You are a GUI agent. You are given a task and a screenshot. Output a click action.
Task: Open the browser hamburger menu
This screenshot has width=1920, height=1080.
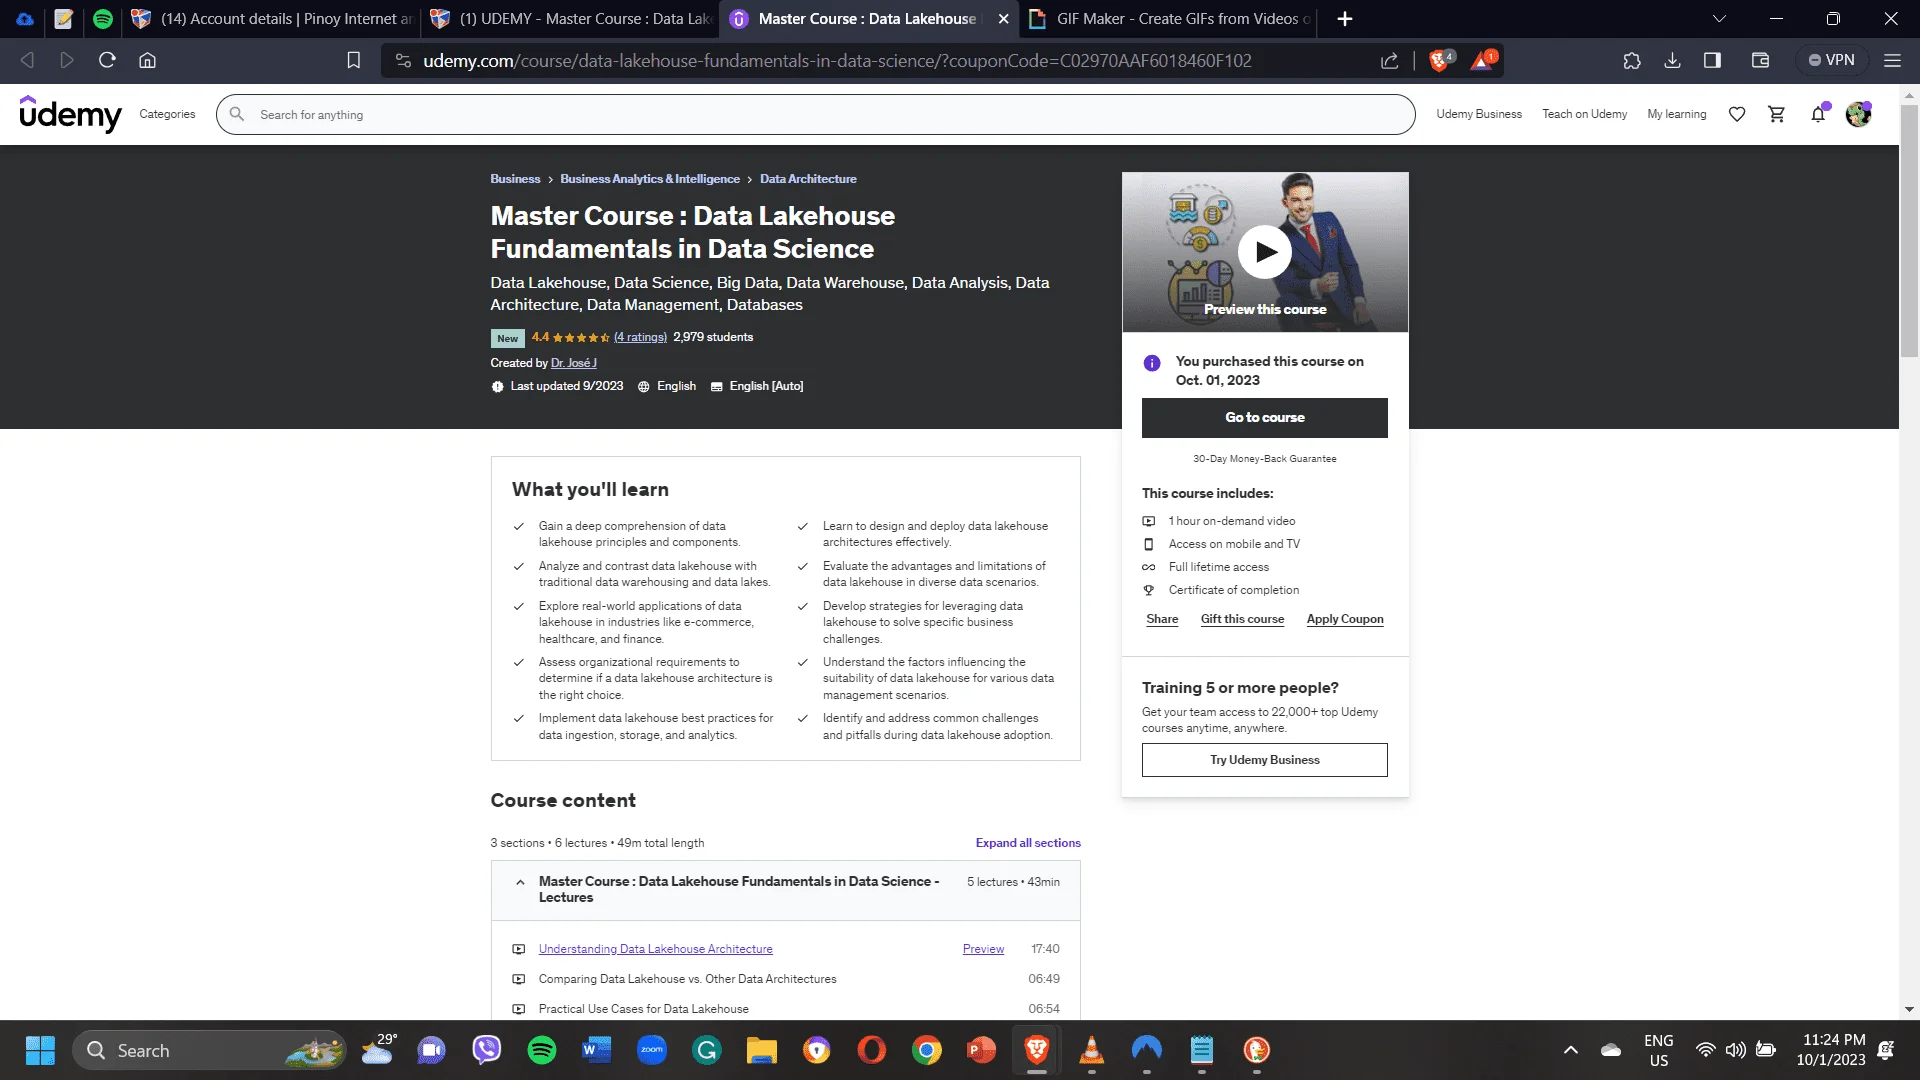pos(1892,60)
